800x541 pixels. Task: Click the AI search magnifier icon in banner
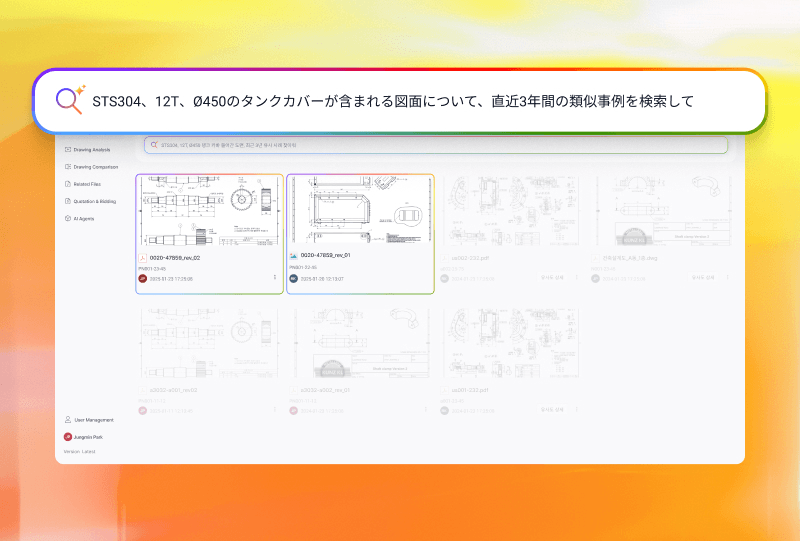(x=69, y=100)
